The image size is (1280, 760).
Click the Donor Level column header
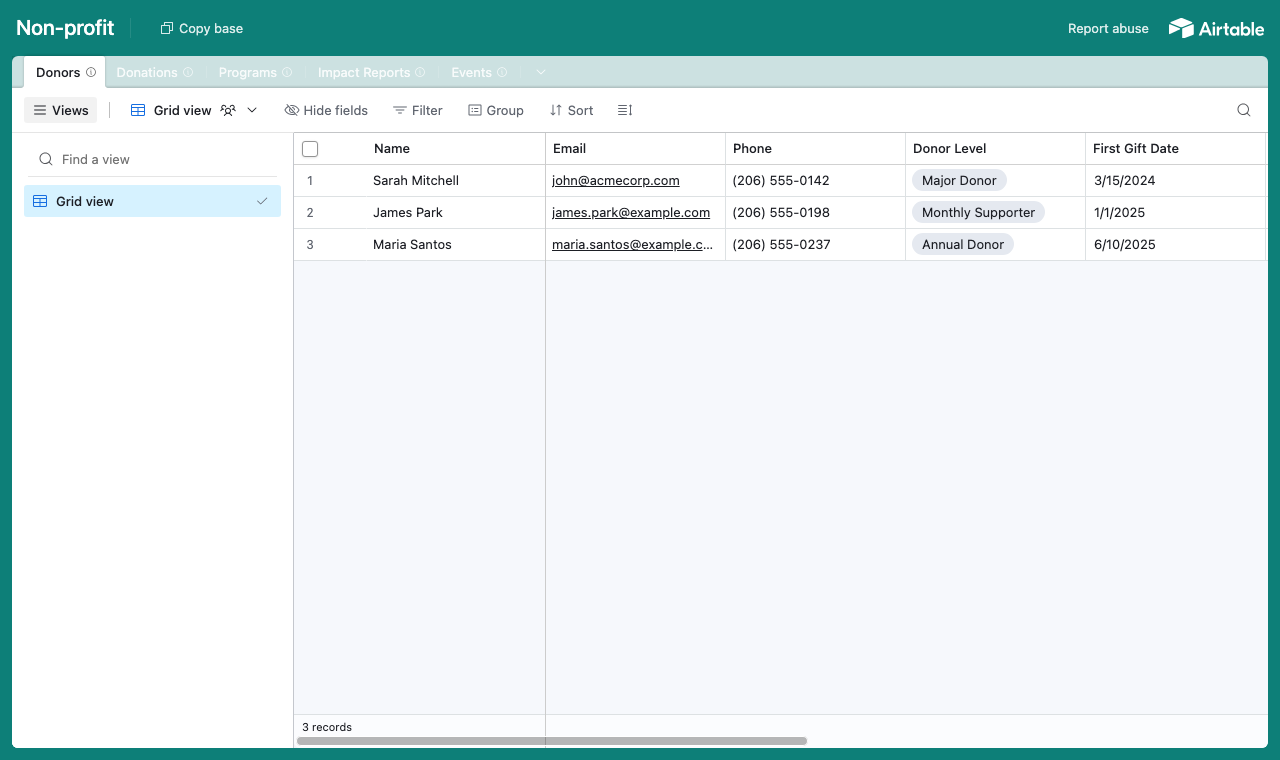(x=995, y=149)
